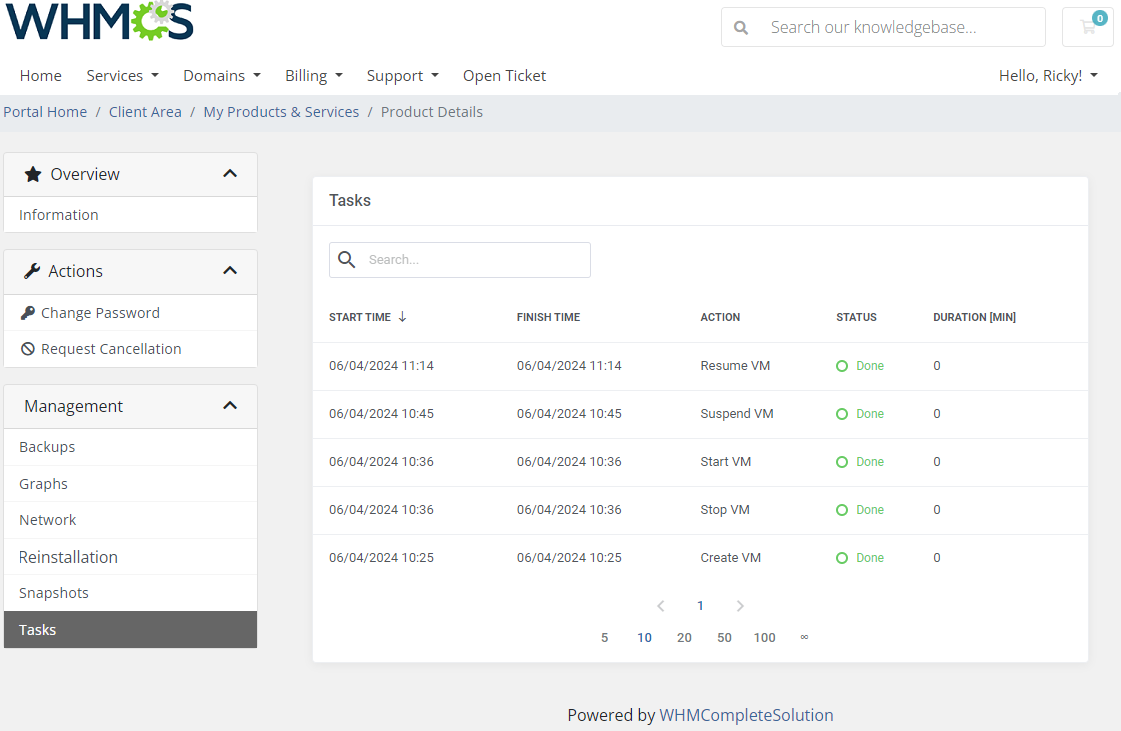Click page number 1
The width and height of the screenshot is (1121, 731).
(701, 606)
